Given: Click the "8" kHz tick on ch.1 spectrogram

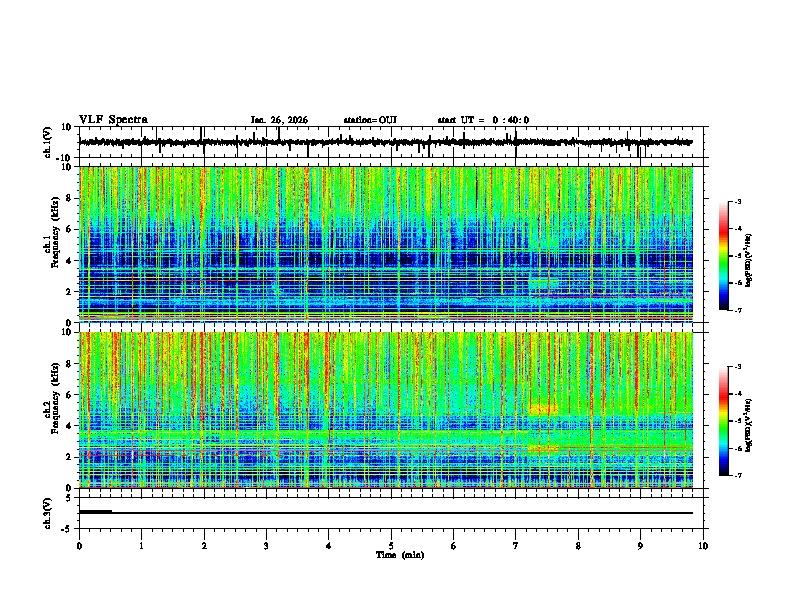Looking at the screenshot, I should coord(70,198).
